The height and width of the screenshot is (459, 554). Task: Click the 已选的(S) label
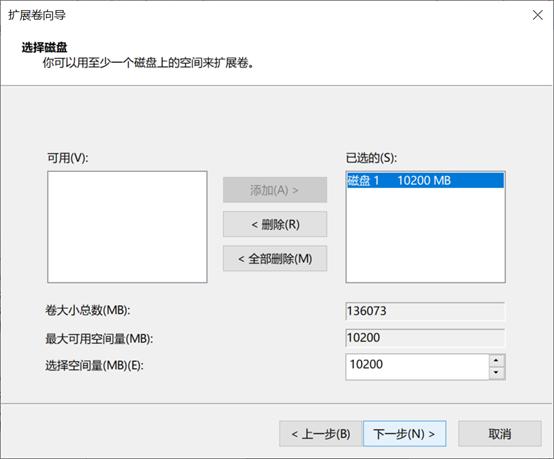[371, 158]
